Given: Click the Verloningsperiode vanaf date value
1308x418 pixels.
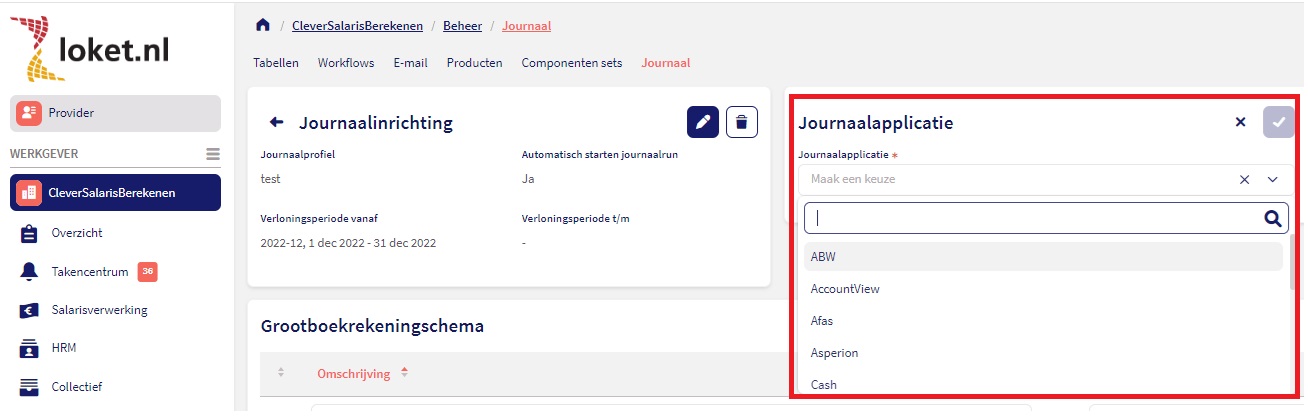Looking at the screenshot, I should point(348,243).
